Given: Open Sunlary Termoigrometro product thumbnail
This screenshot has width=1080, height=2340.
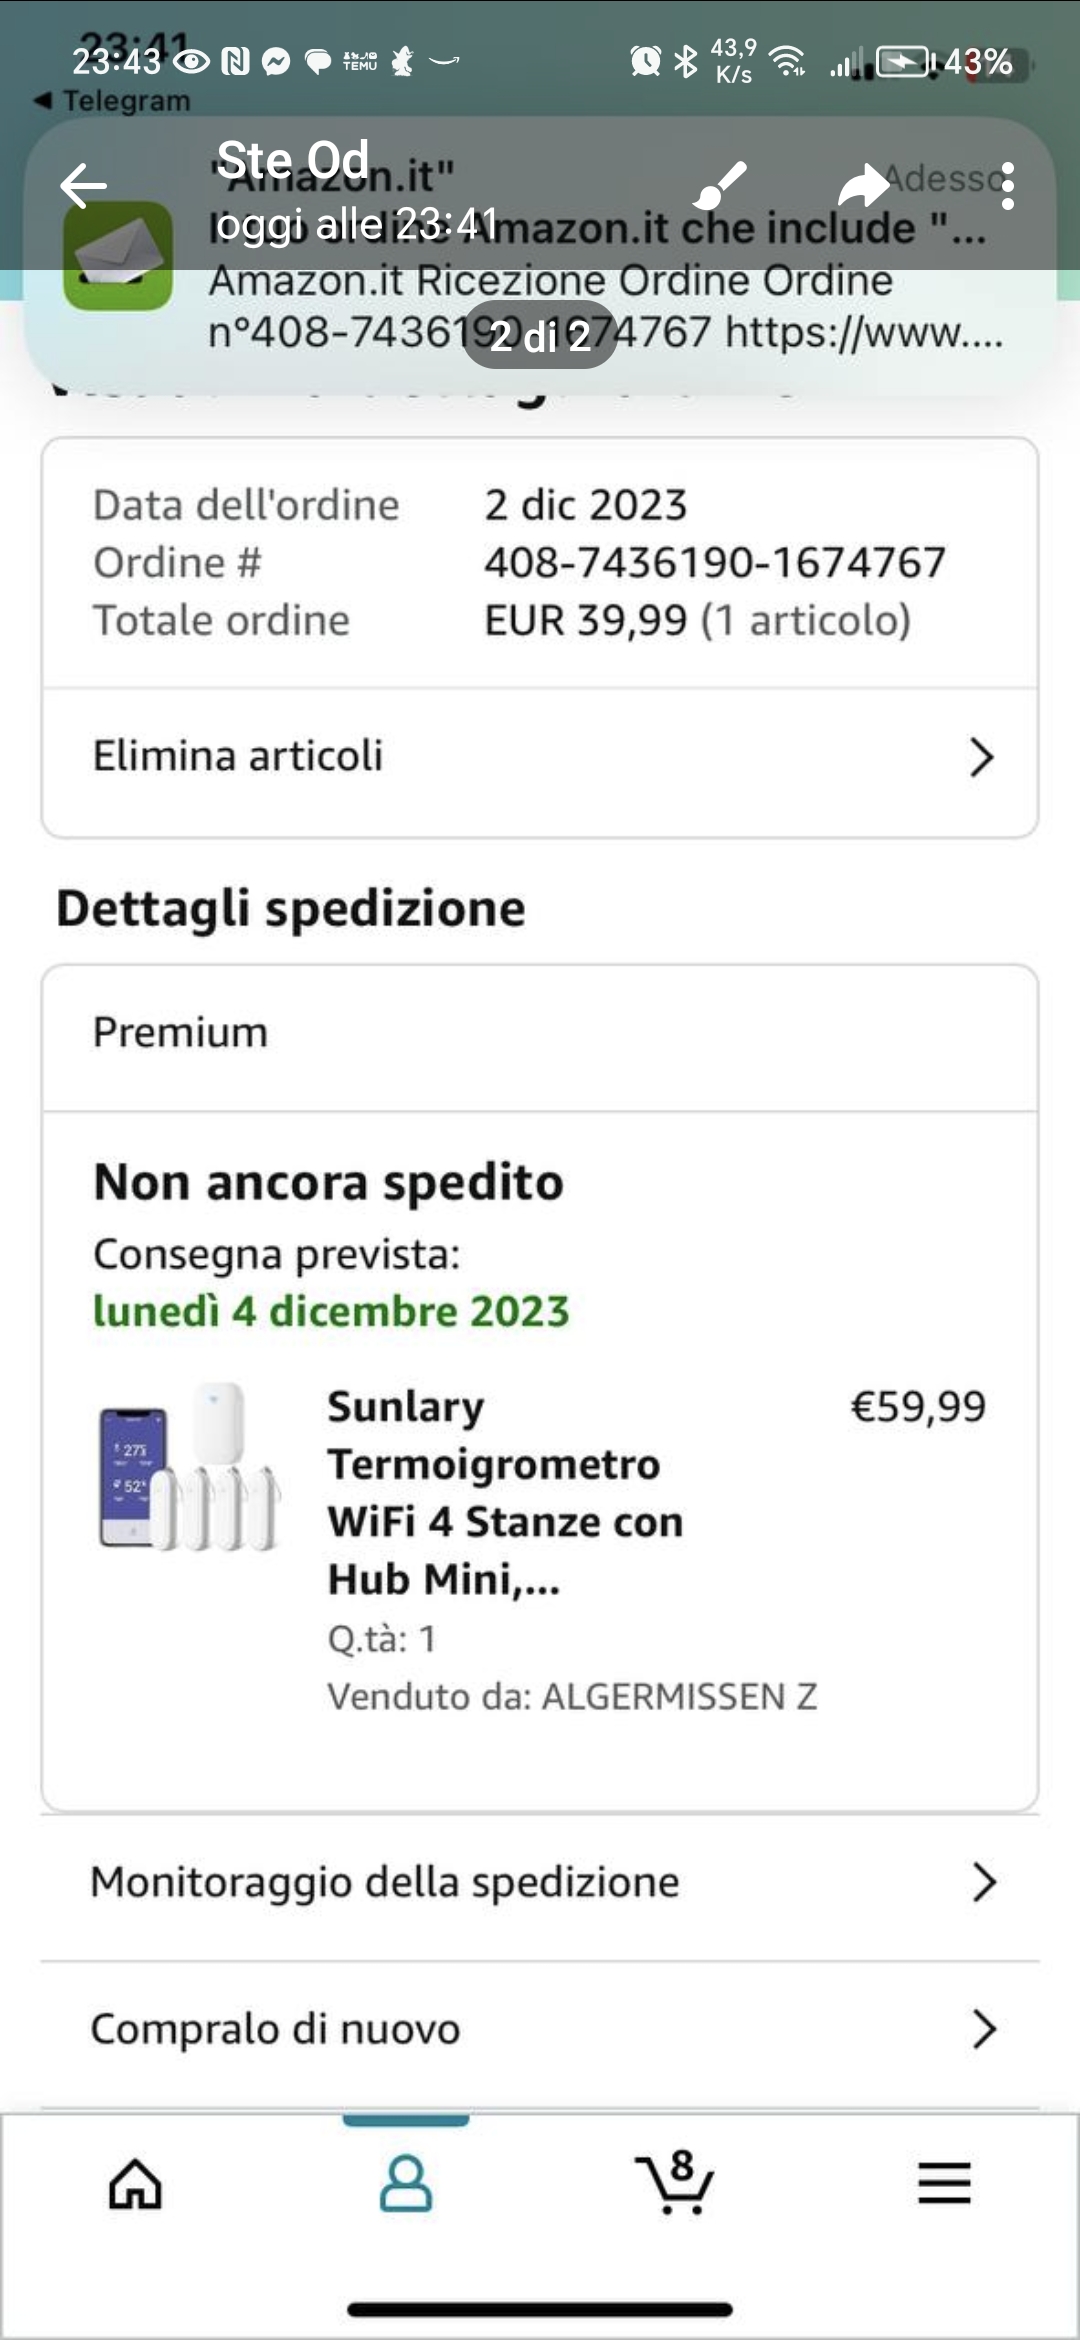Looking at the screenshot, I should 190,1467.
